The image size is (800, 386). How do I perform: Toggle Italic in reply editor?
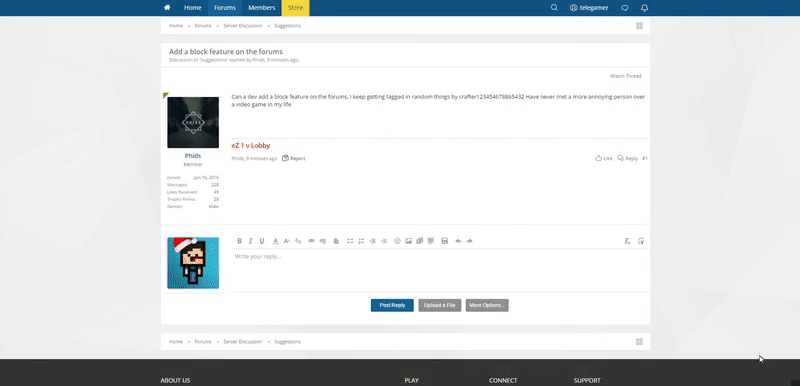(x=251, y=241)
